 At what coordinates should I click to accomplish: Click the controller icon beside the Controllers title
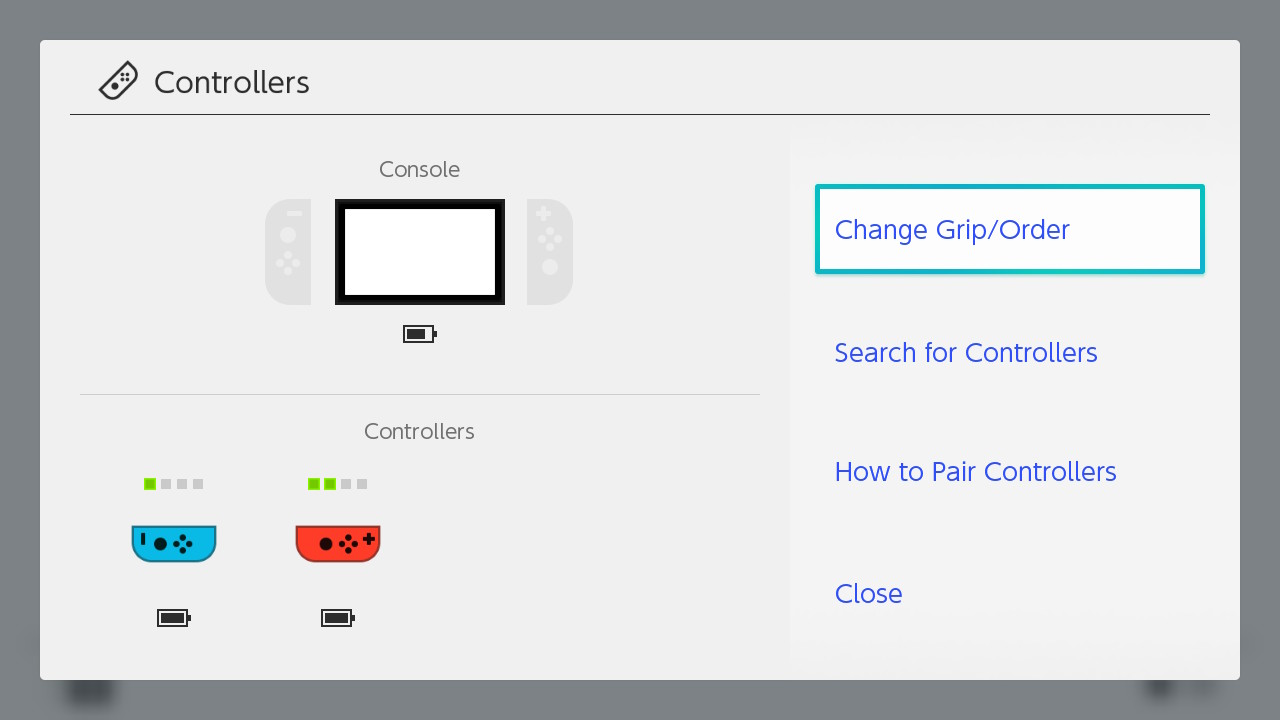118,81
